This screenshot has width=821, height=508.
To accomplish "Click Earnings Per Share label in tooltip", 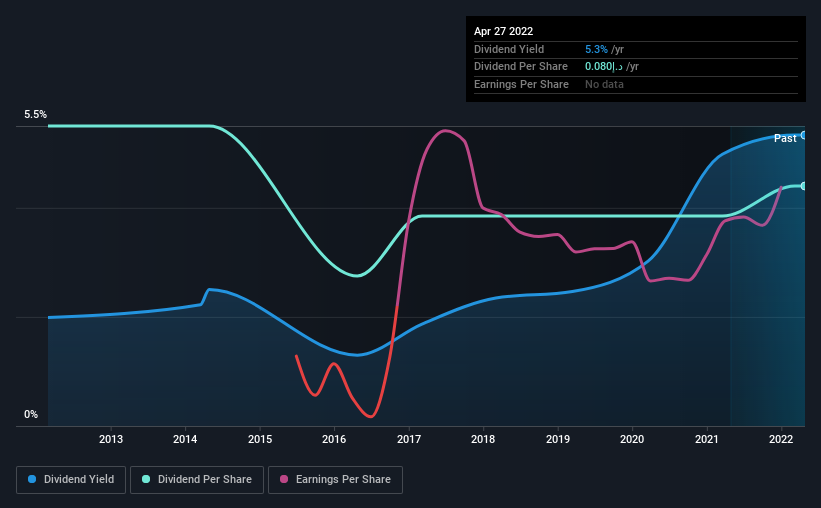I will point(521,84).
